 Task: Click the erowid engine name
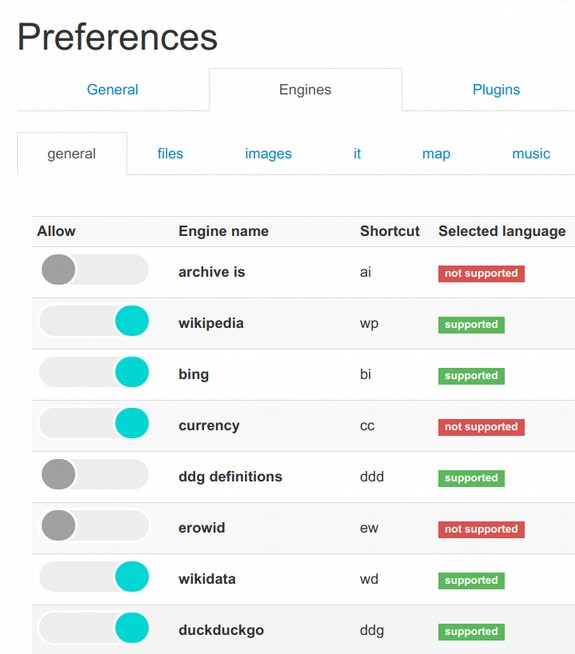[x=202, y=528]
